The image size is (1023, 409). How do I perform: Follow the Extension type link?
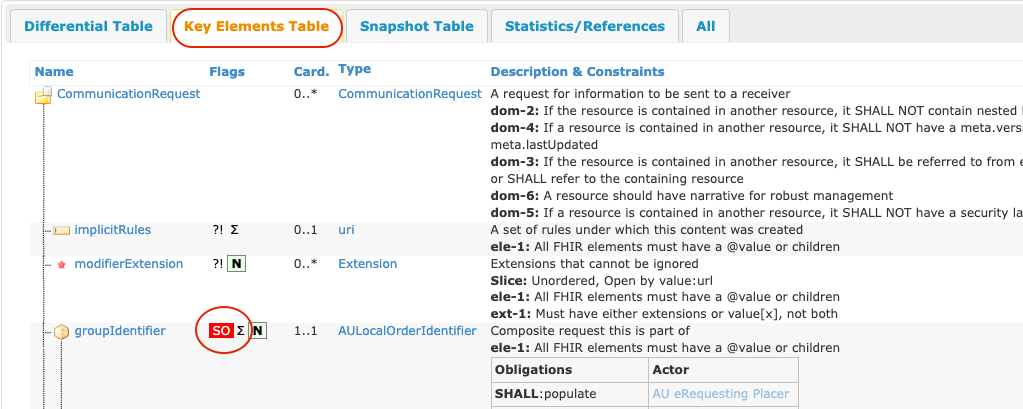pyautogui.click(x=367, y=264)
